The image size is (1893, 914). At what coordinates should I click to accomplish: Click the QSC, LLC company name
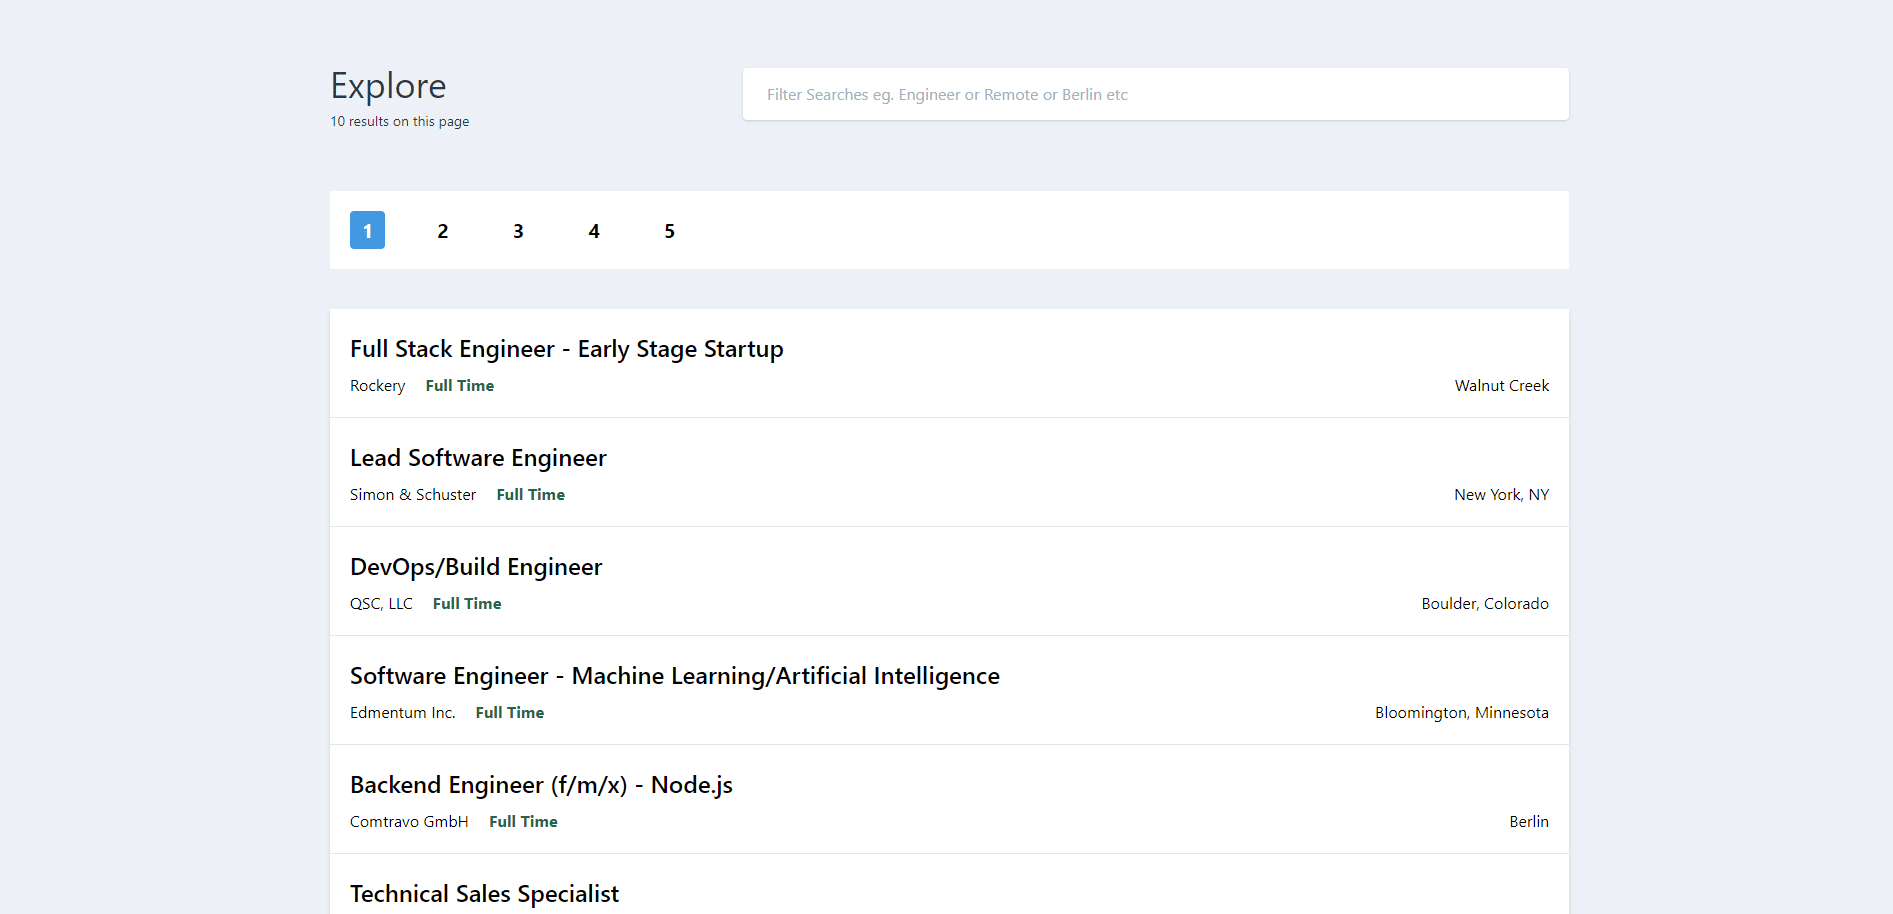(381, 603)
